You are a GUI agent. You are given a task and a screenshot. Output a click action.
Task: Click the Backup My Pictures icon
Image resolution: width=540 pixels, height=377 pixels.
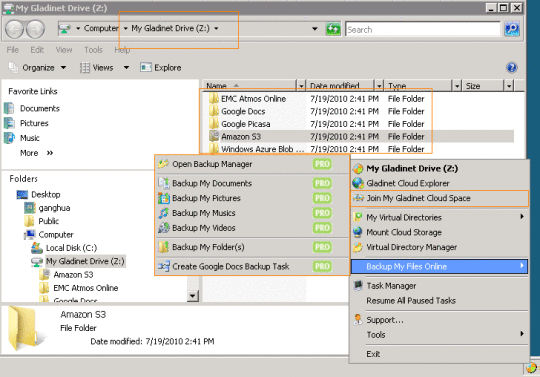pyautogui.click(x=163, y=198)
